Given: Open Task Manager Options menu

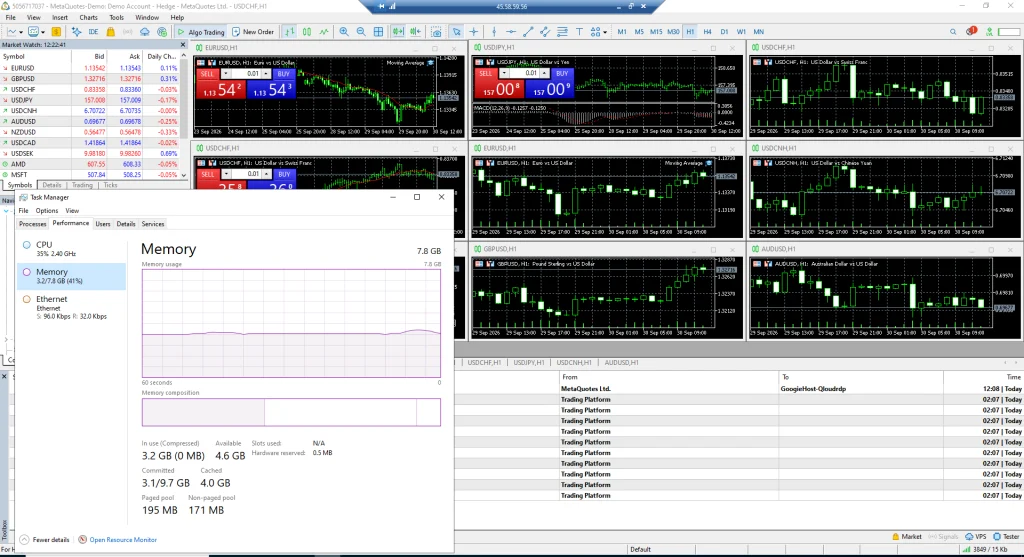Looking at the screenshot, I should click(46, 211).
